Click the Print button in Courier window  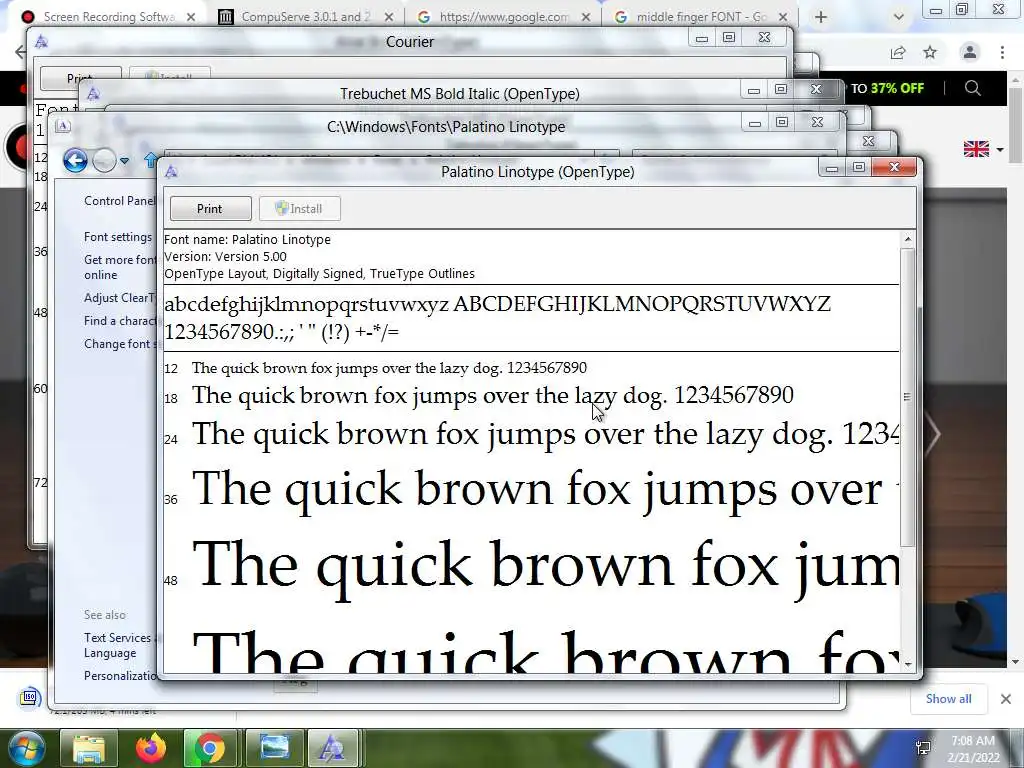point(80,78)
